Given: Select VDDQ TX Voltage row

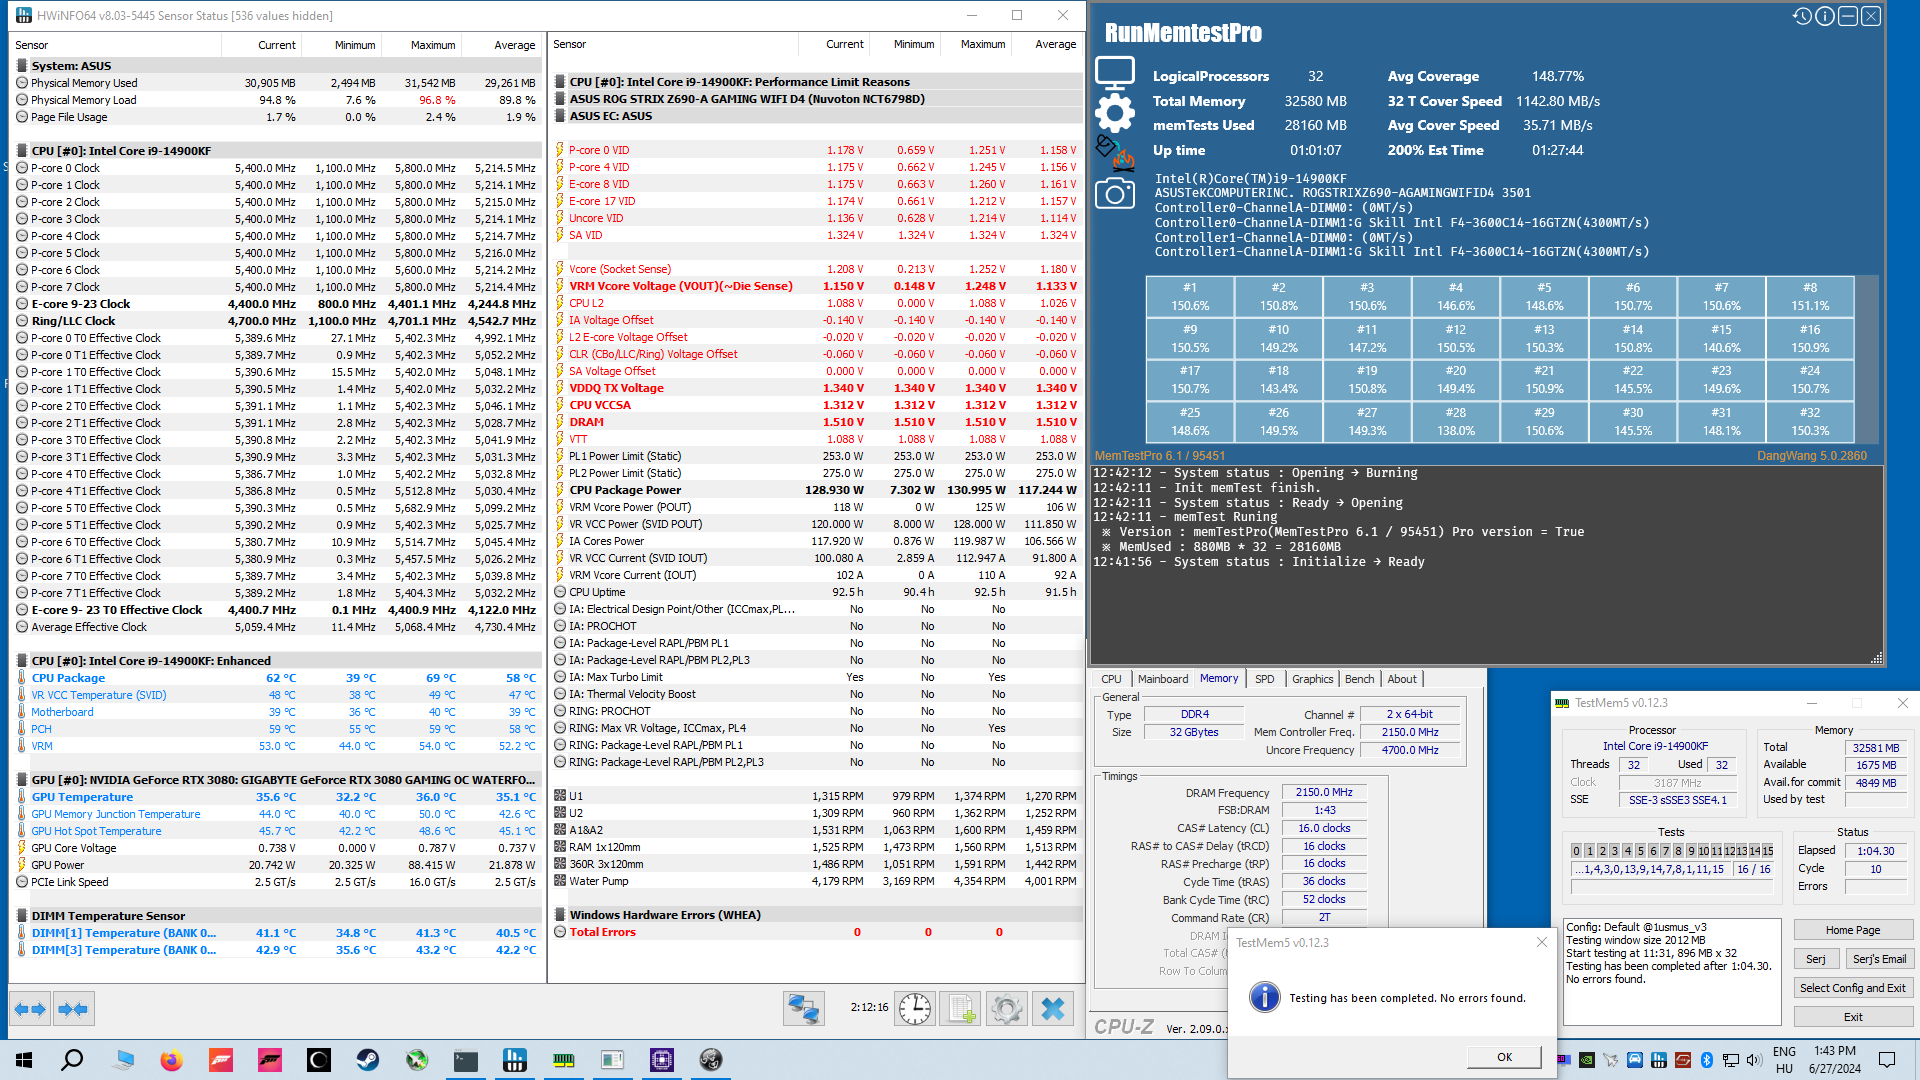Looking at the screenshot, I should pyautogui.click(x=818, y=388).
